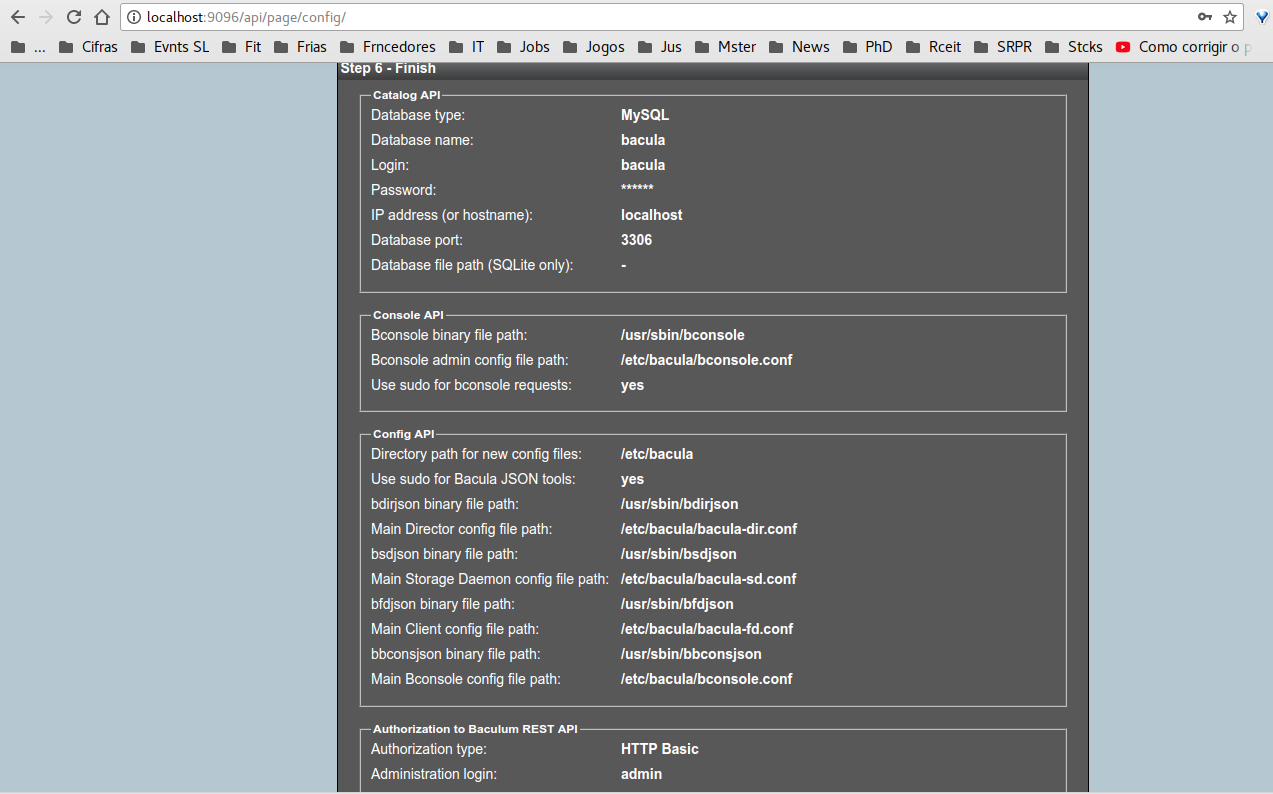Image resolution: width=1273 pixels, height=794 pixels.
Task: Click the 'Database file path (SQLite only):' label
Action: 472,265
